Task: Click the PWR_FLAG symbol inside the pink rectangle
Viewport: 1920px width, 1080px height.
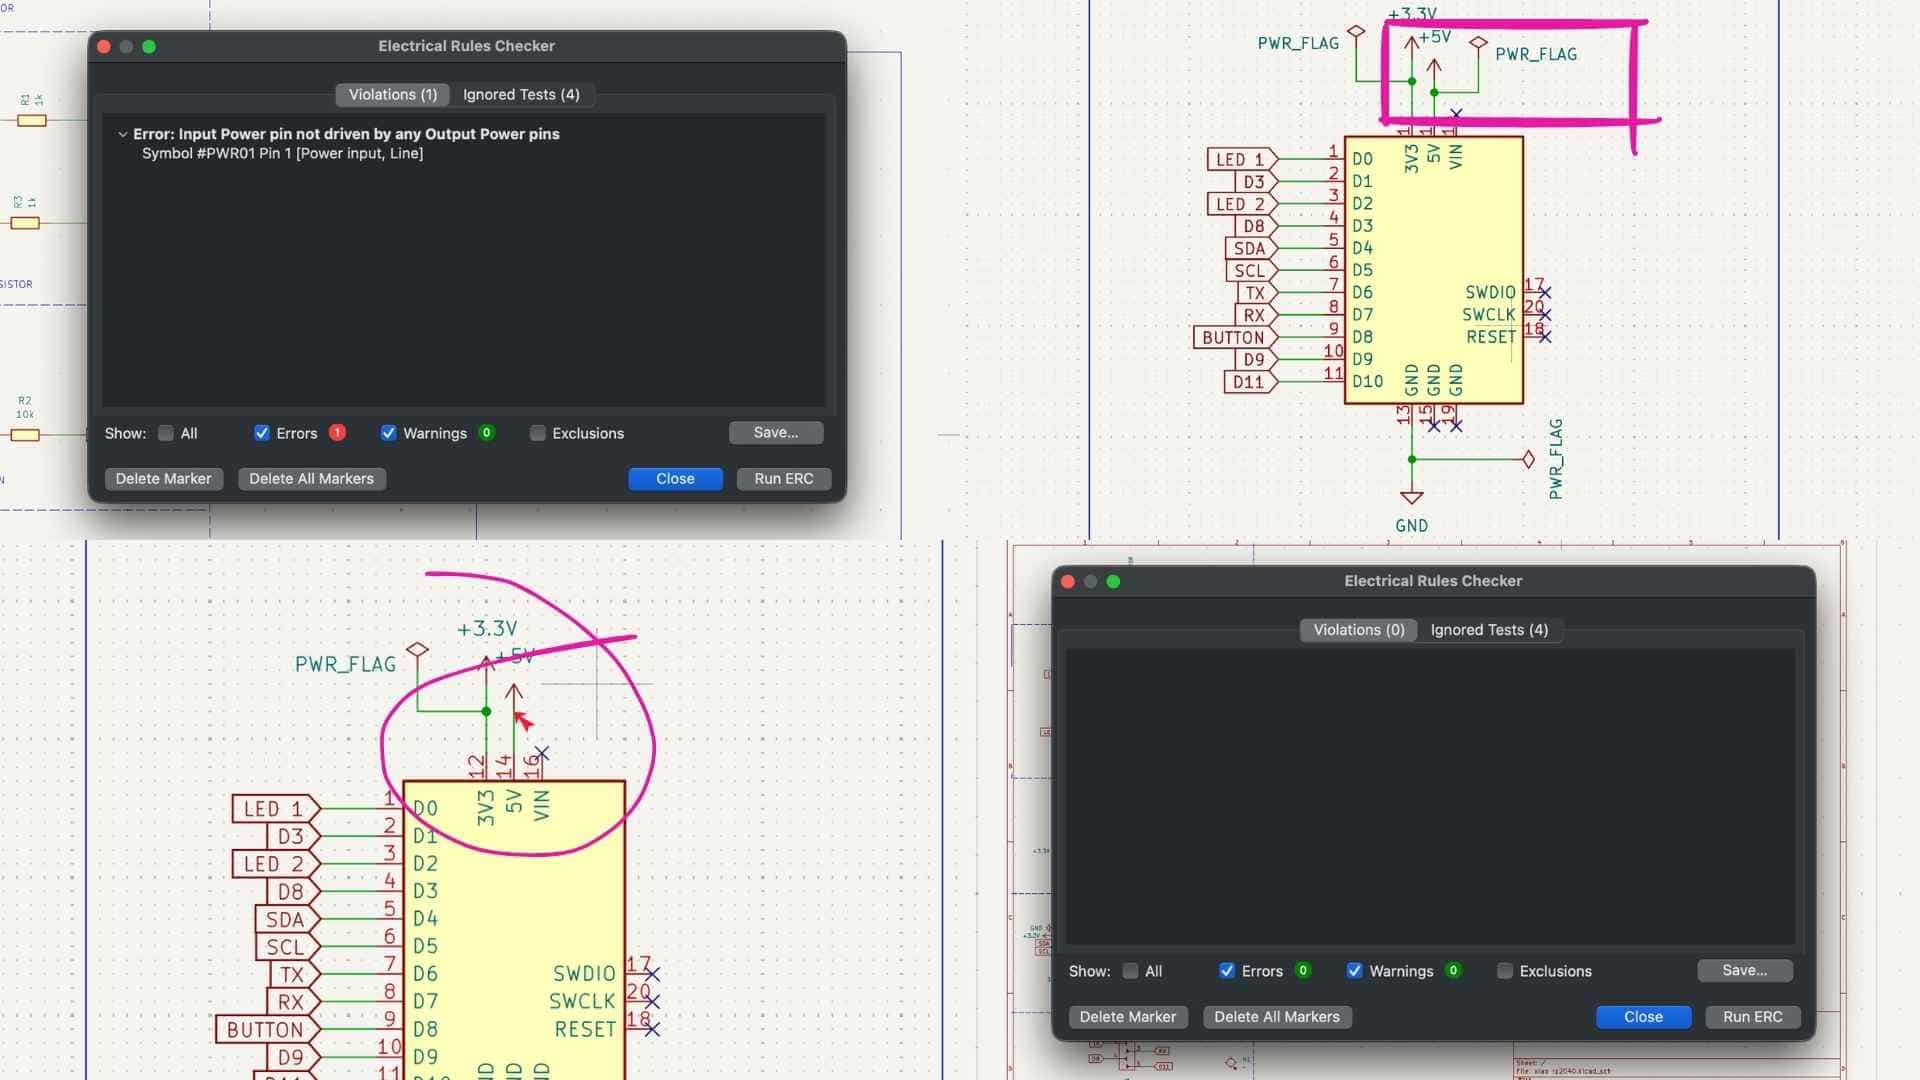Action: (1478, 43)
